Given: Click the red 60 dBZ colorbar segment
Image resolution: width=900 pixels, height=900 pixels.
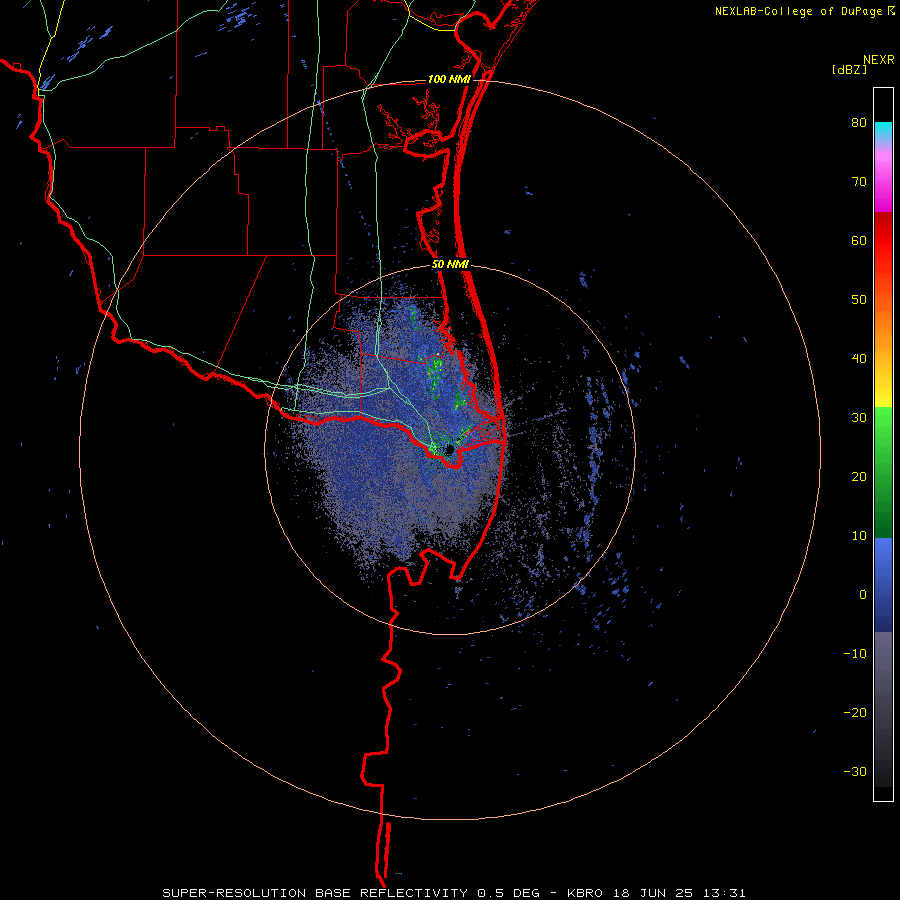Looking at the screenshot, I should [883, 240].
